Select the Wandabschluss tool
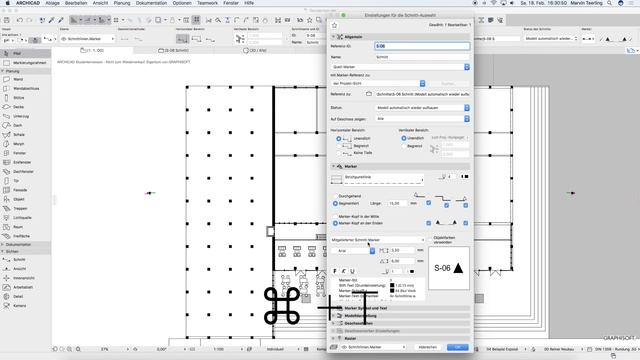This screenshot has height=360, width=640. (25, 89)
